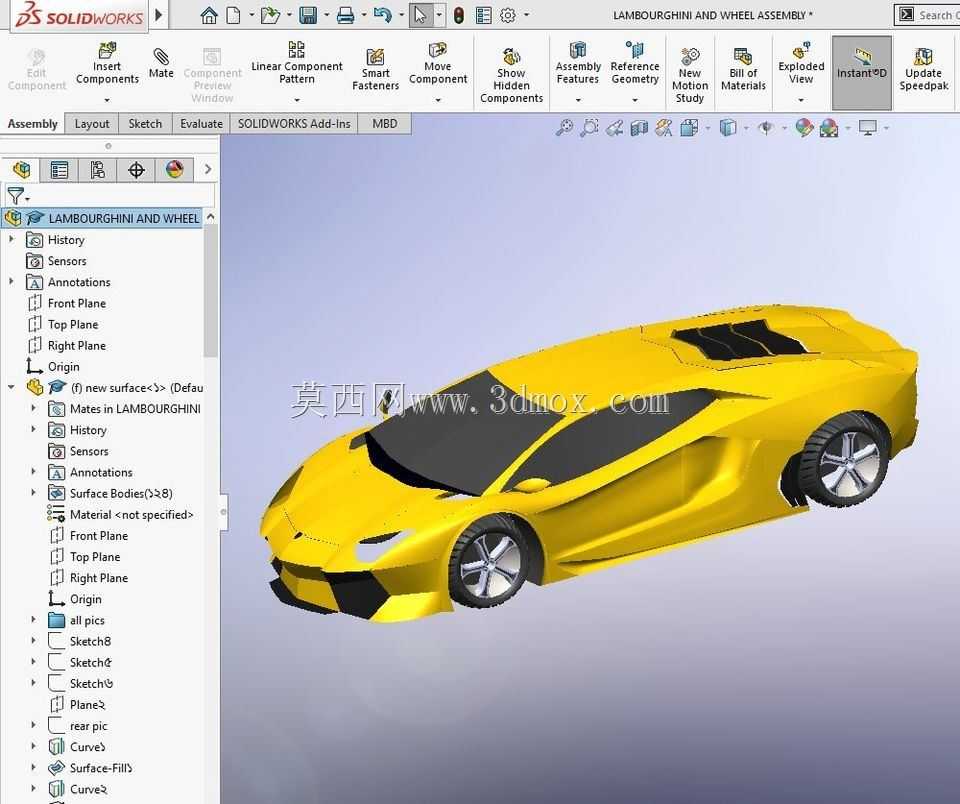Screen dimensions: 960x804
Task: Click the Search input field
Action: click(x=937, y=15)
